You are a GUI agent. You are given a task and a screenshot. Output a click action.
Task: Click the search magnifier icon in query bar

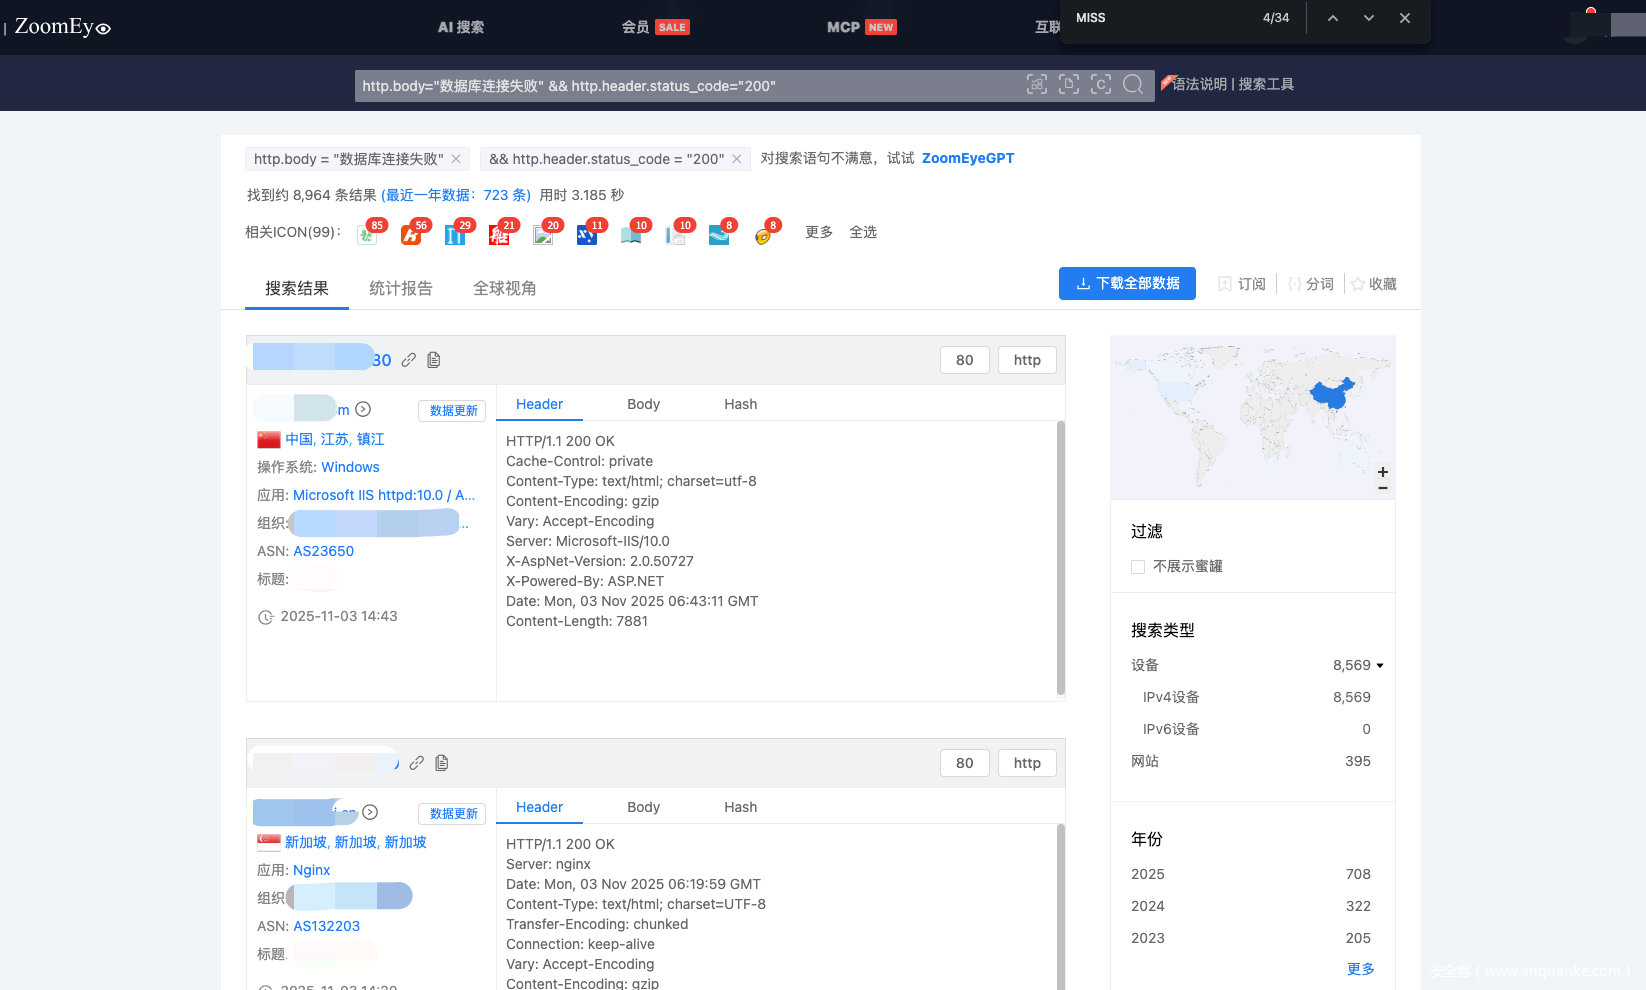[x=1133, y=85]
